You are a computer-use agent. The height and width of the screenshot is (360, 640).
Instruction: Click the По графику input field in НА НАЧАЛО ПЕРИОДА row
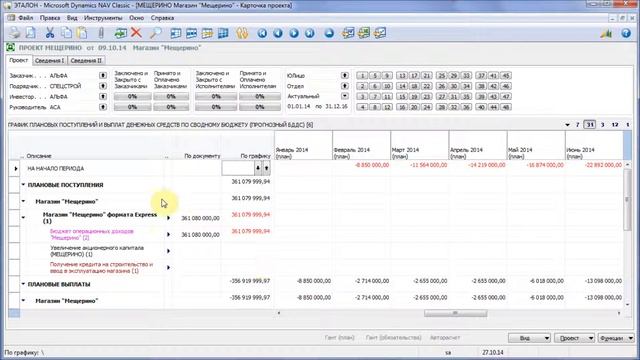pos(238,168)
